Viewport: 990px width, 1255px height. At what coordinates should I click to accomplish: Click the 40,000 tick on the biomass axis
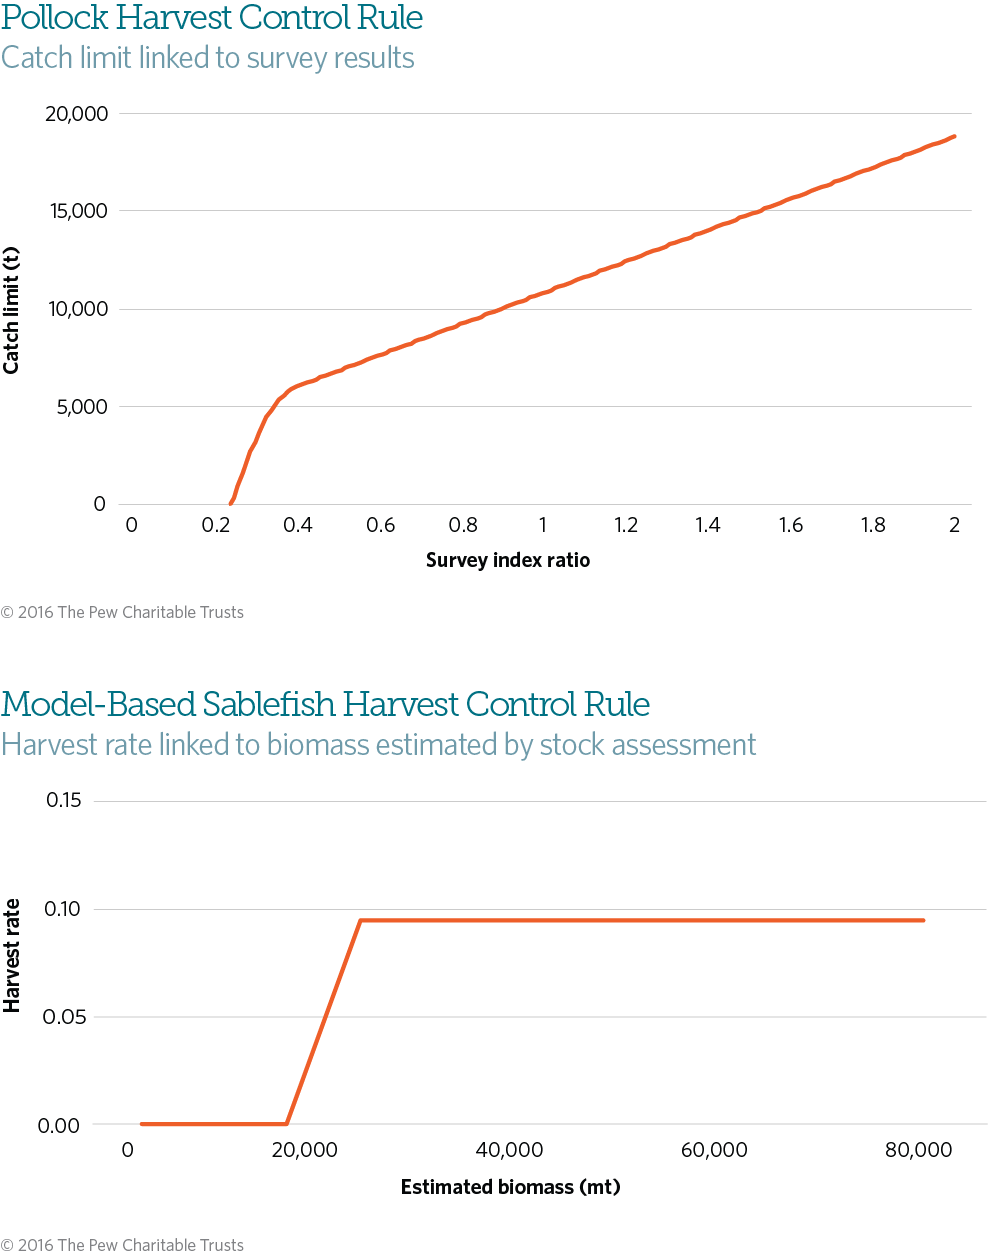click(509, 1151)
